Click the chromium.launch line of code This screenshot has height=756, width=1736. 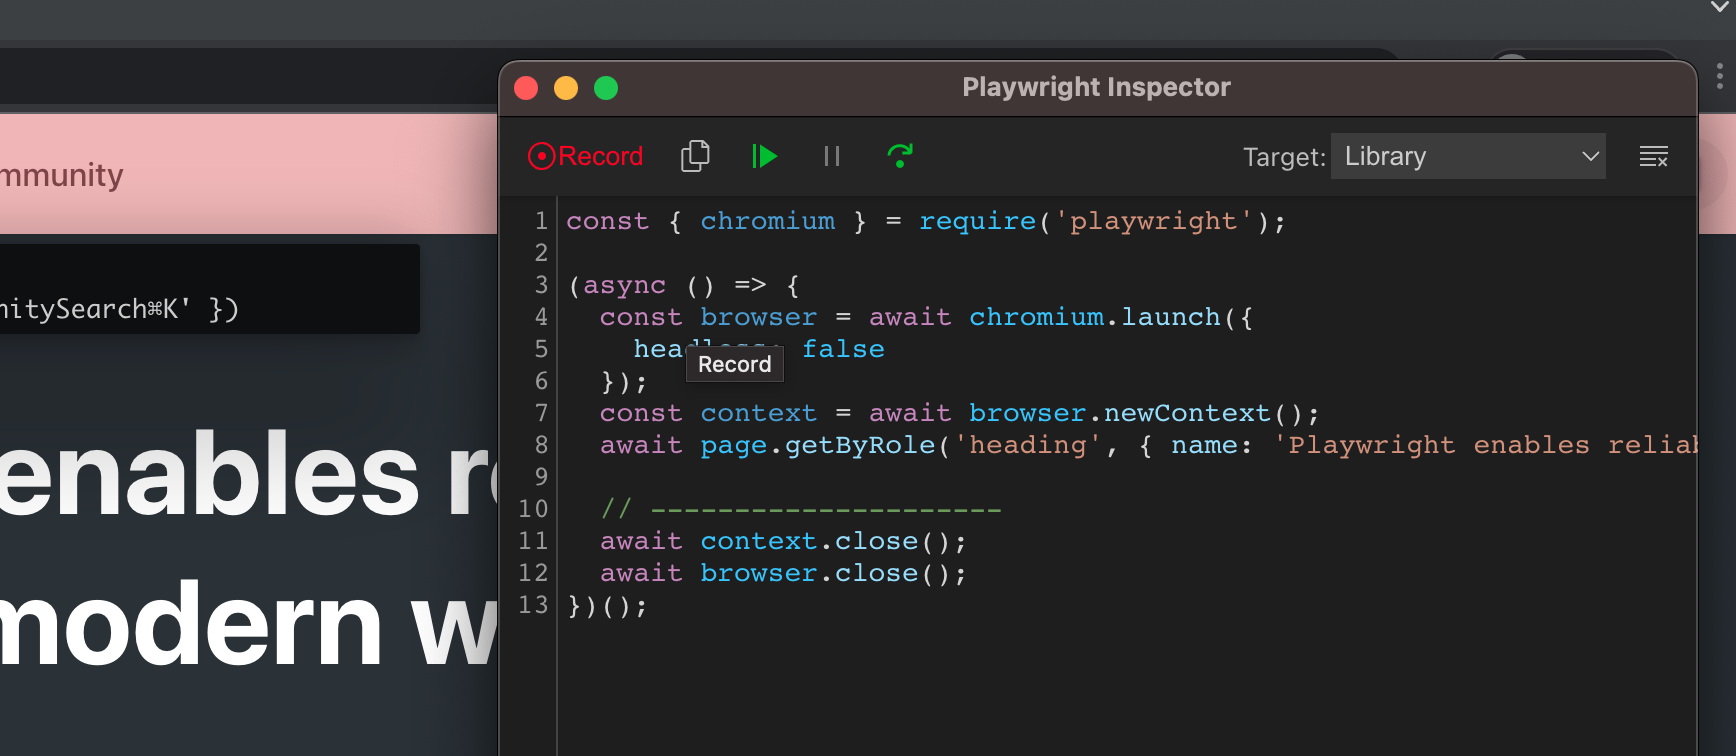[x=925, y=317]
